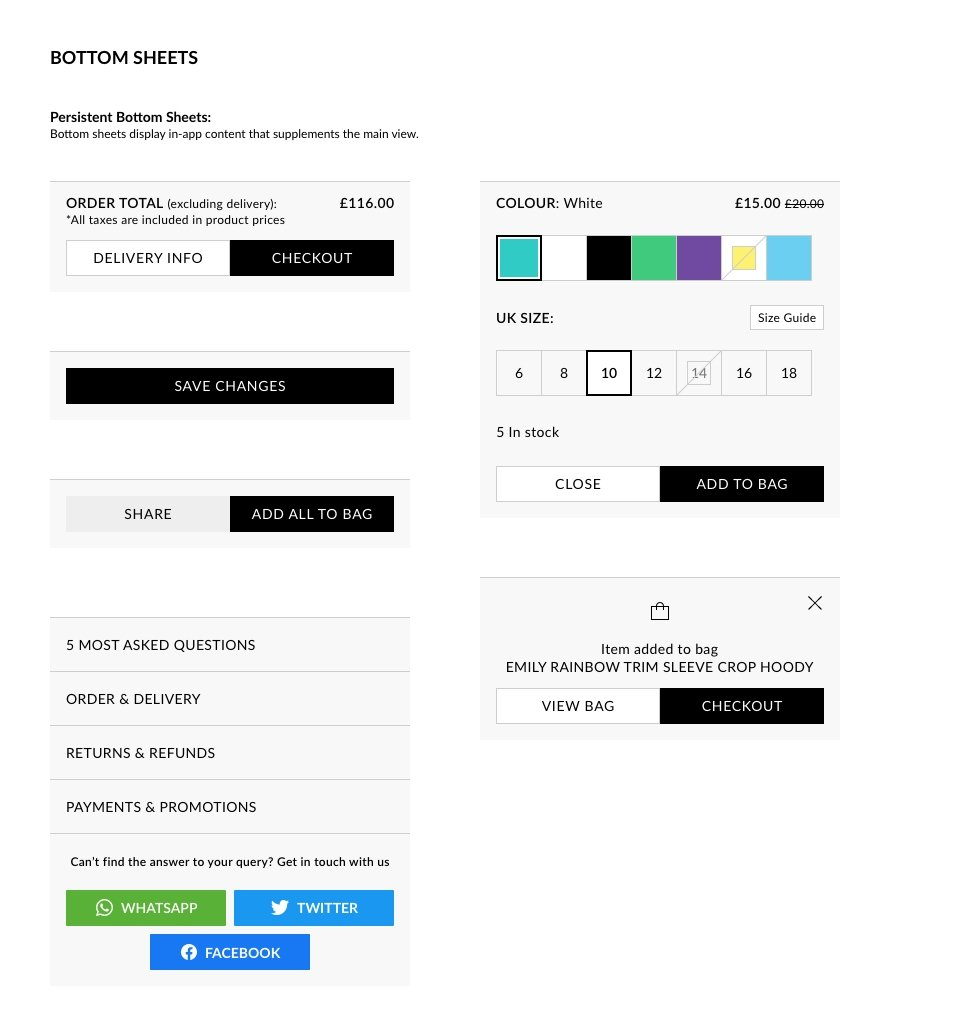Click the Twitter contact button
The height and width of the screenshot is (1023, 960).
tap(314, 908)
